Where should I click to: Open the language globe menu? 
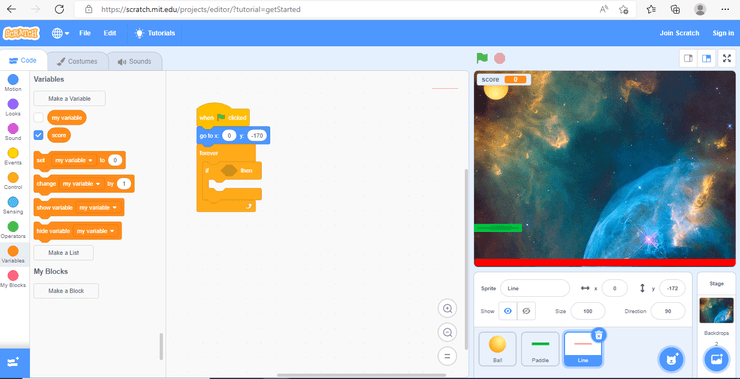(60, 33)
